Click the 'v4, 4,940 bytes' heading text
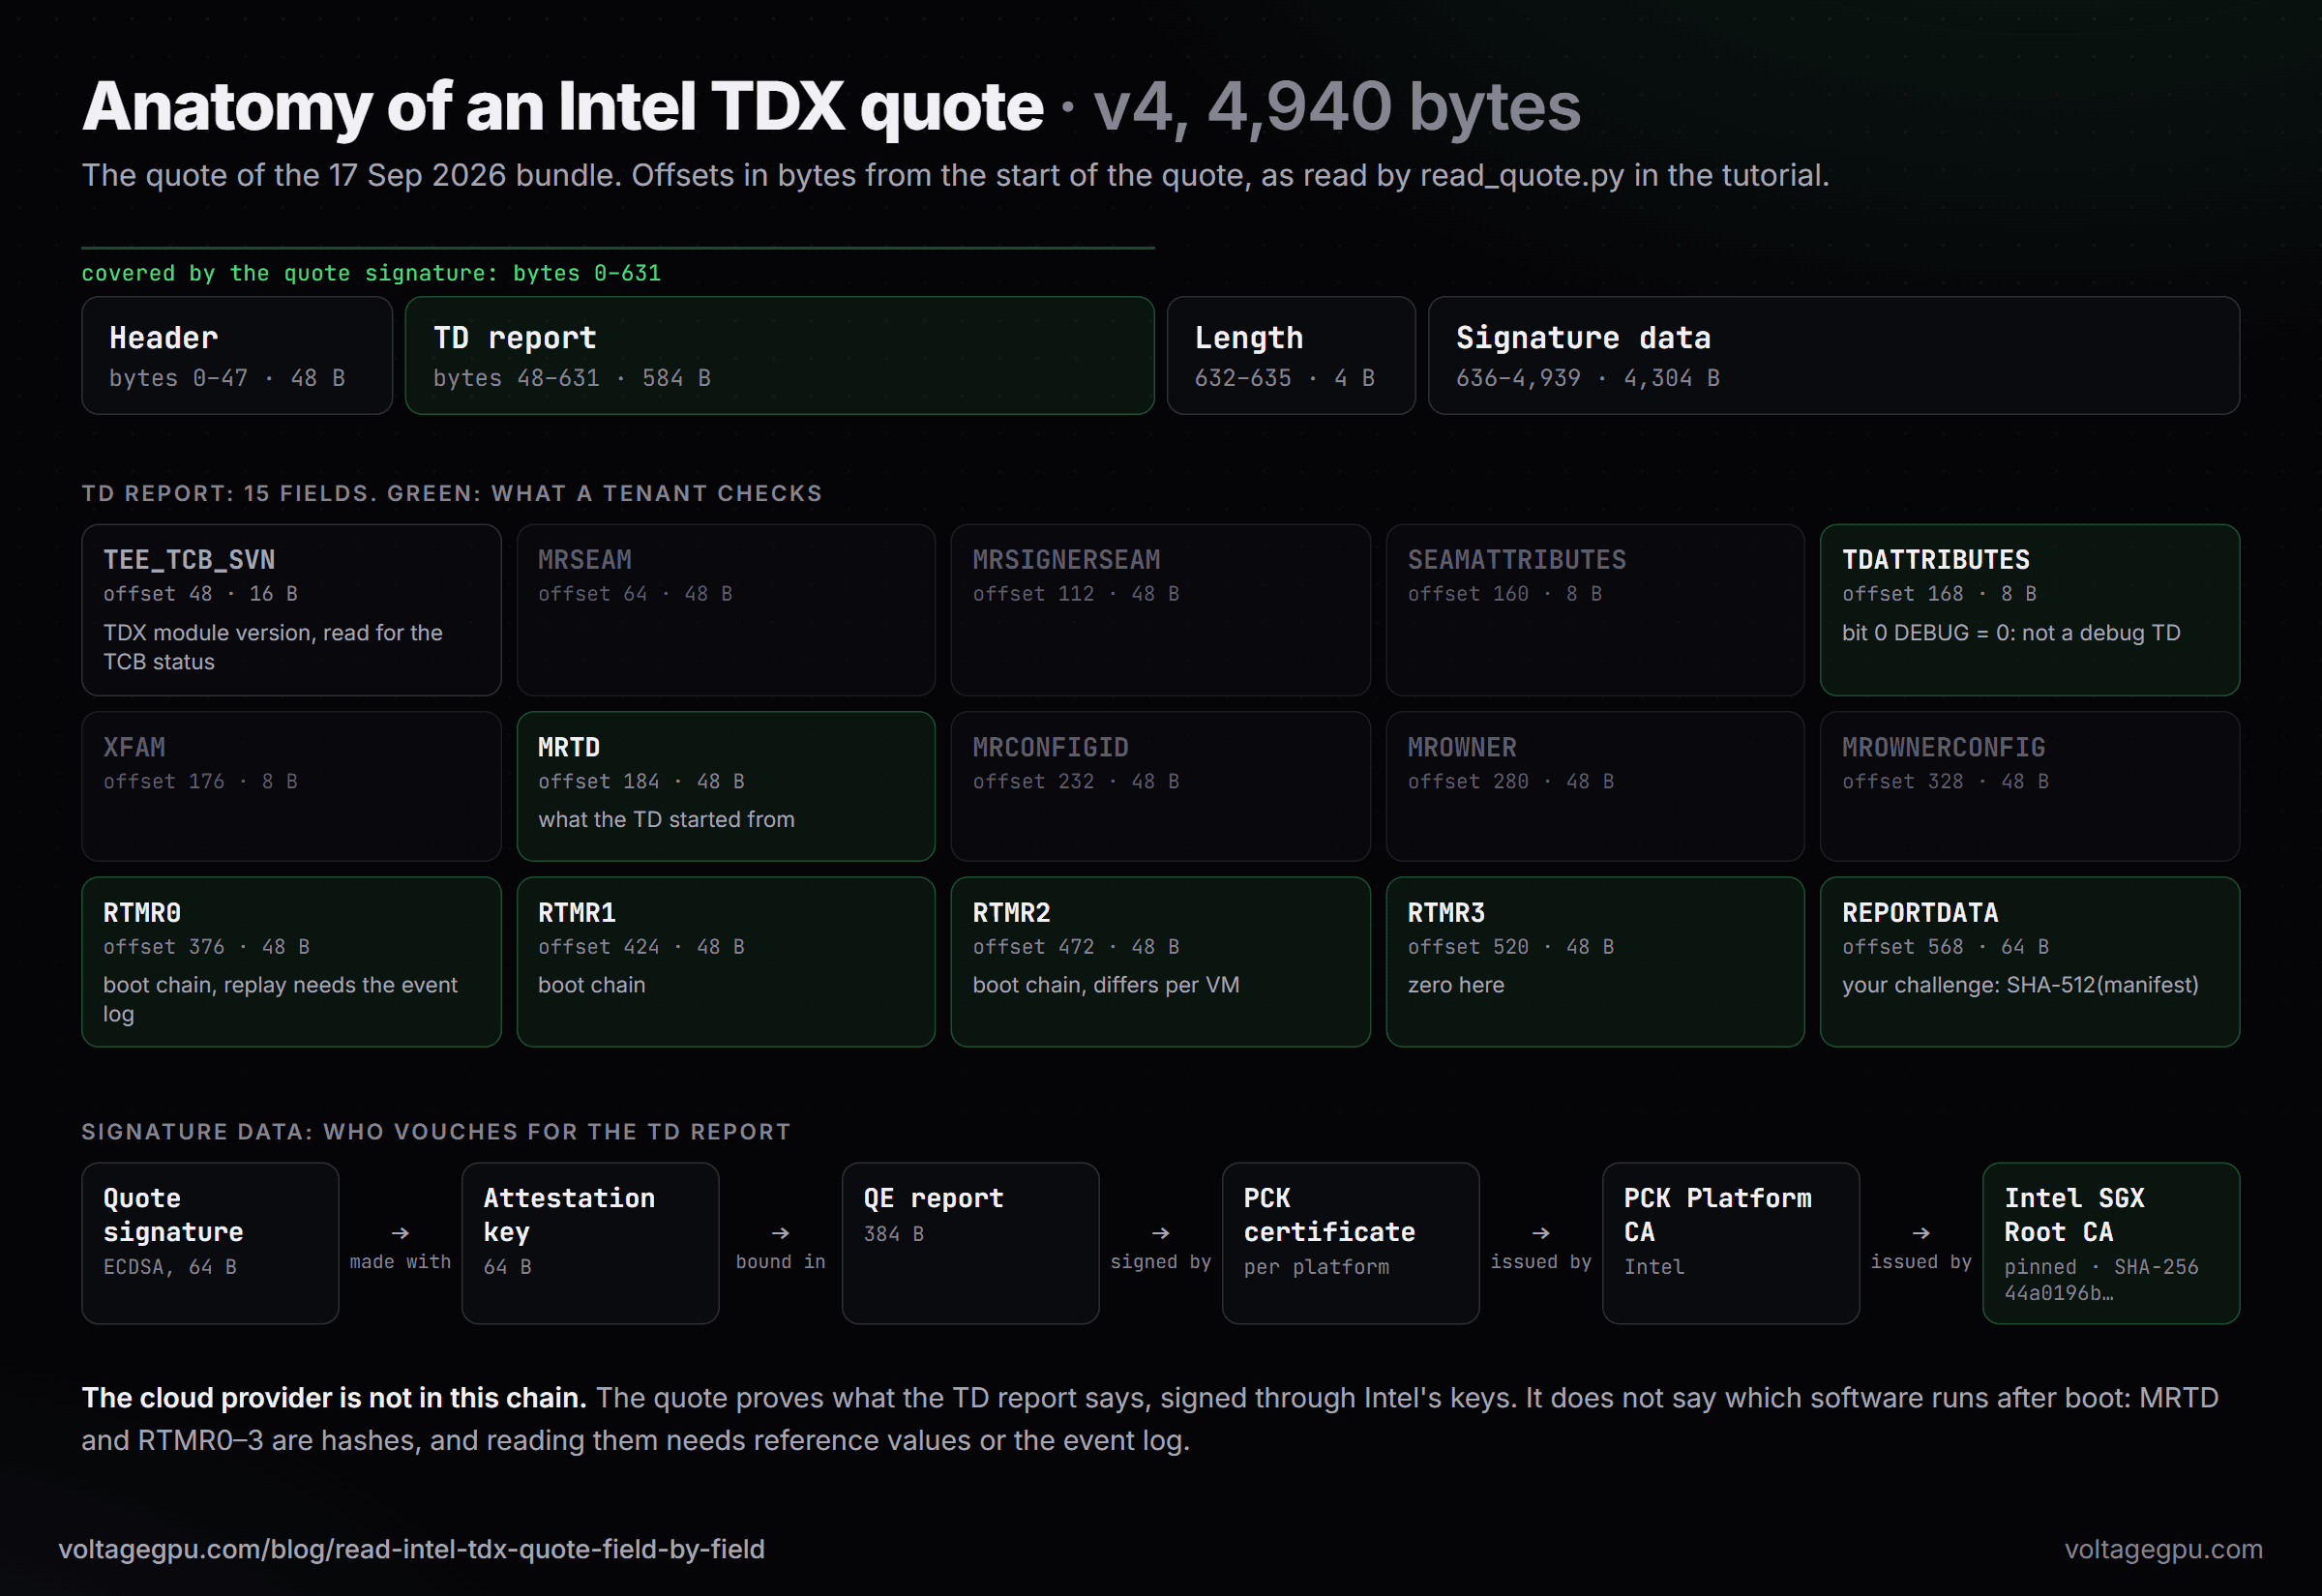This screenshot has height=1596, width=2322. point(1337,107)
